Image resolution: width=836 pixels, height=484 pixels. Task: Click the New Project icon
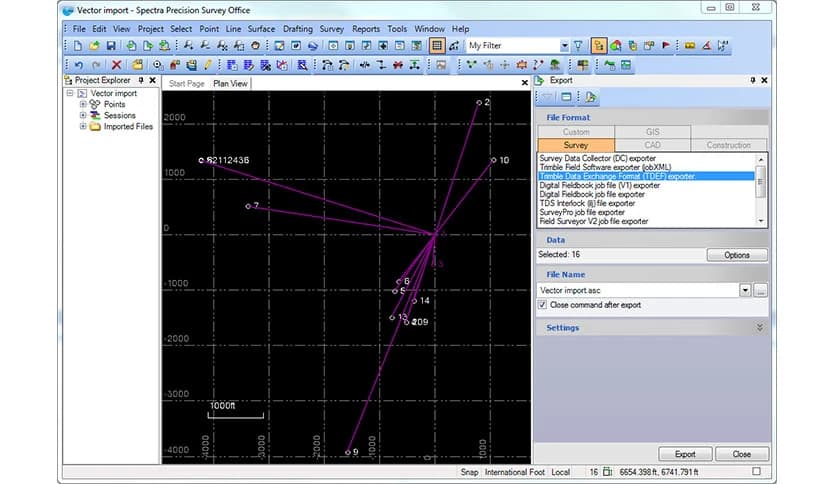pyautogui.click(x=78, y=46)
